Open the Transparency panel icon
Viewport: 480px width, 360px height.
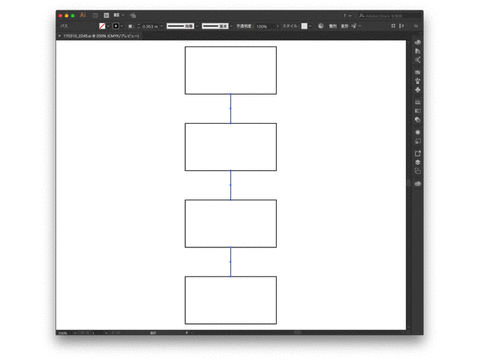(418, 120)
